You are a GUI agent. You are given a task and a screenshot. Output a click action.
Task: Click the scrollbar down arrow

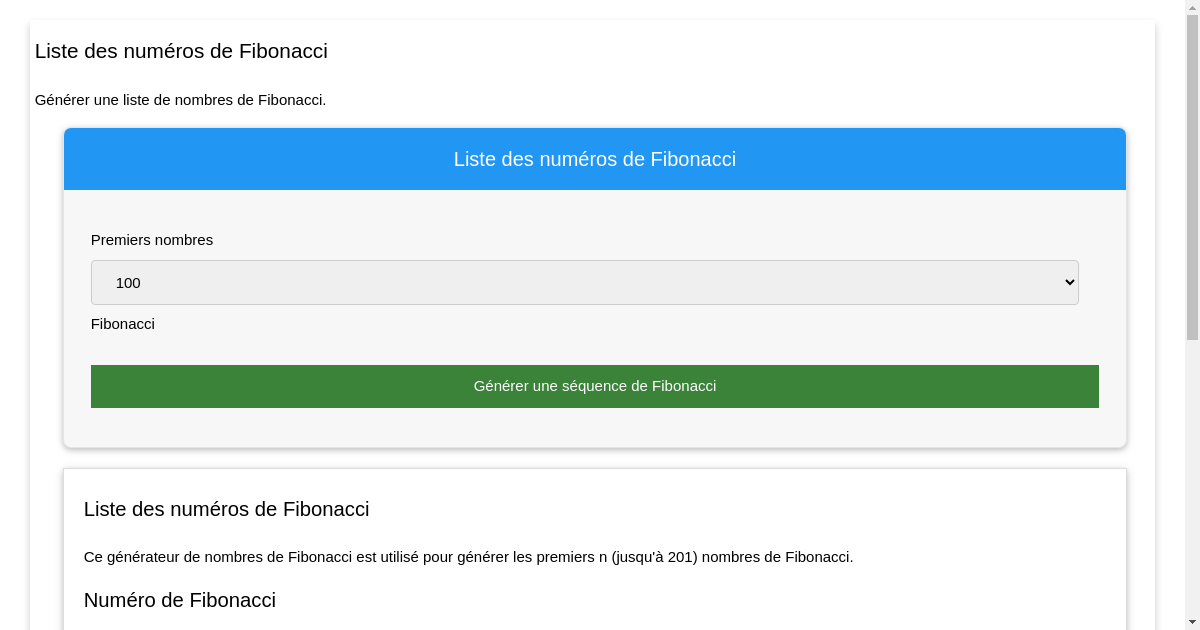pos(1192,622)
